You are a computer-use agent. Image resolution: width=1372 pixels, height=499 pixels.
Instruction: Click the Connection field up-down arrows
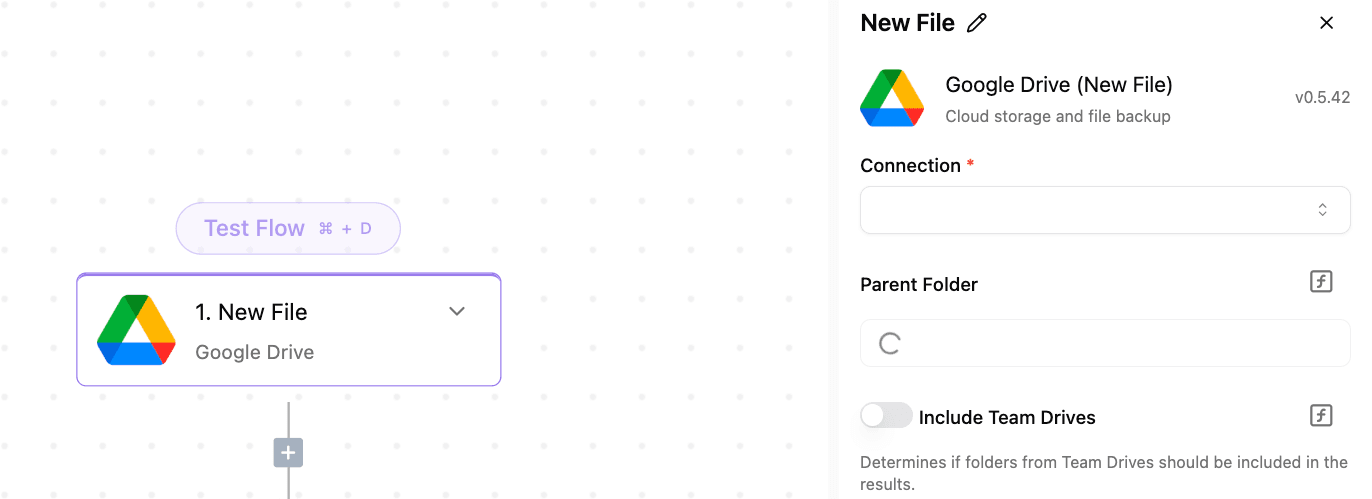pyautogui.click(x=1322, y=210)
